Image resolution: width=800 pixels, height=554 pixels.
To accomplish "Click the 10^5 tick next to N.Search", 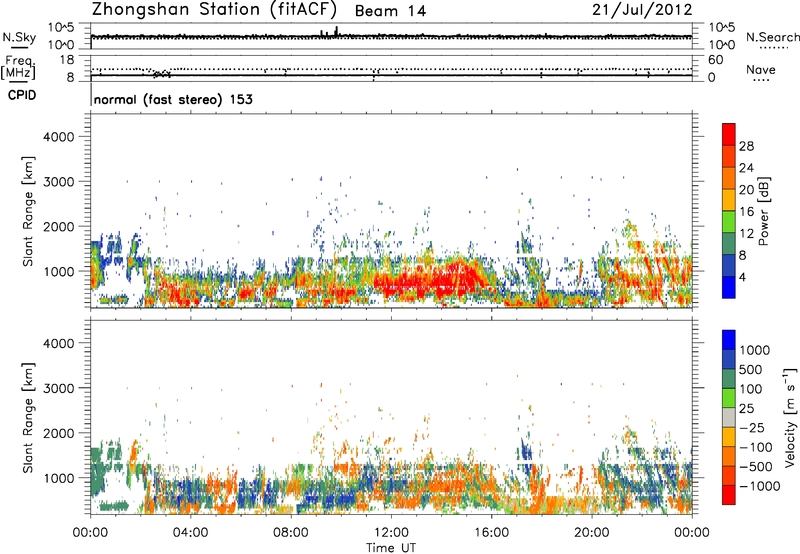I will [721, 28].
